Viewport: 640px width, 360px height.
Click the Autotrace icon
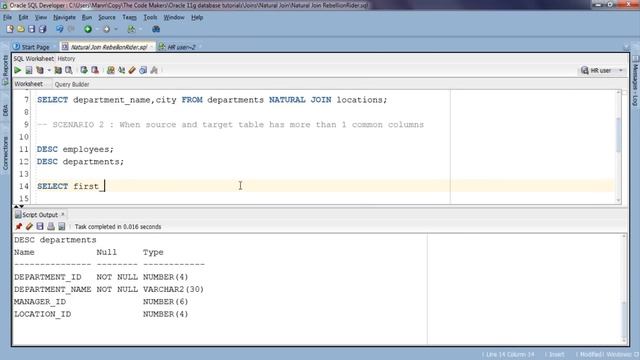(58, 70)
